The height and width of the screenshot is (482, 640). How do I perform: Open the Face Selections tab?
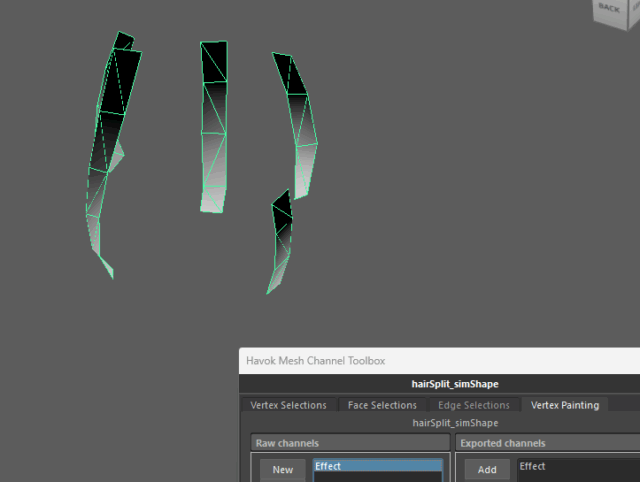382,405
